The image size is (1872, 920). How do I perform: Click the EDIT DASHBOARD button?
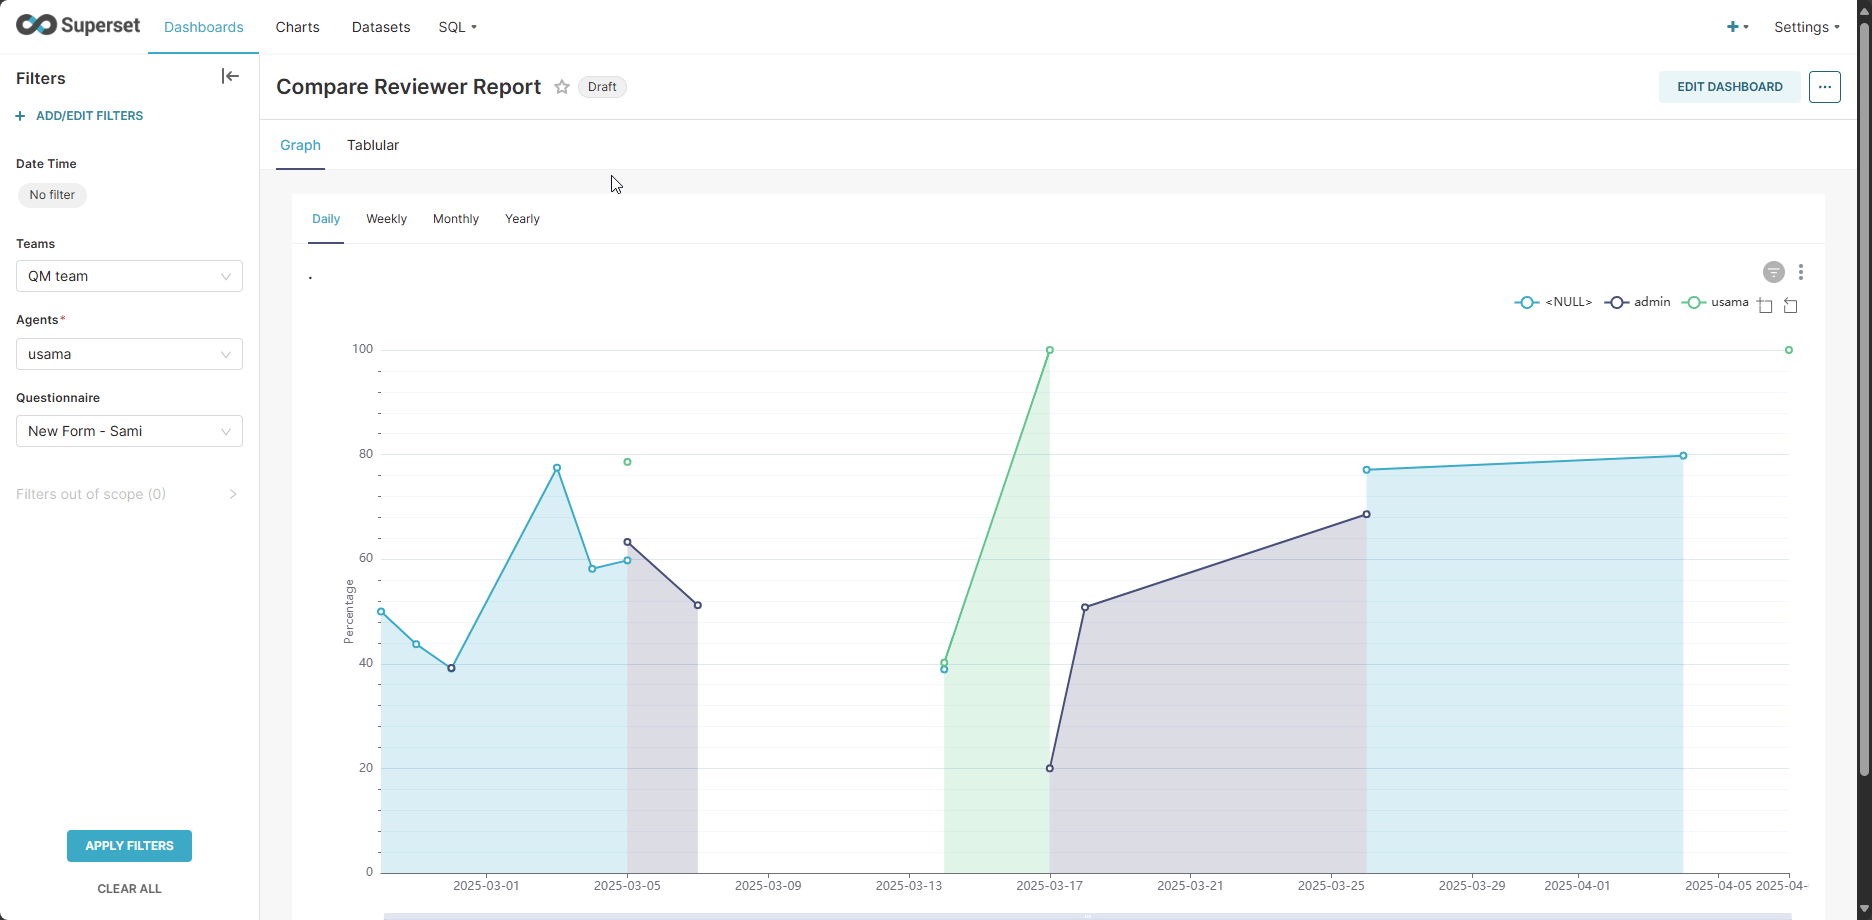click(x=1728, y=87)
